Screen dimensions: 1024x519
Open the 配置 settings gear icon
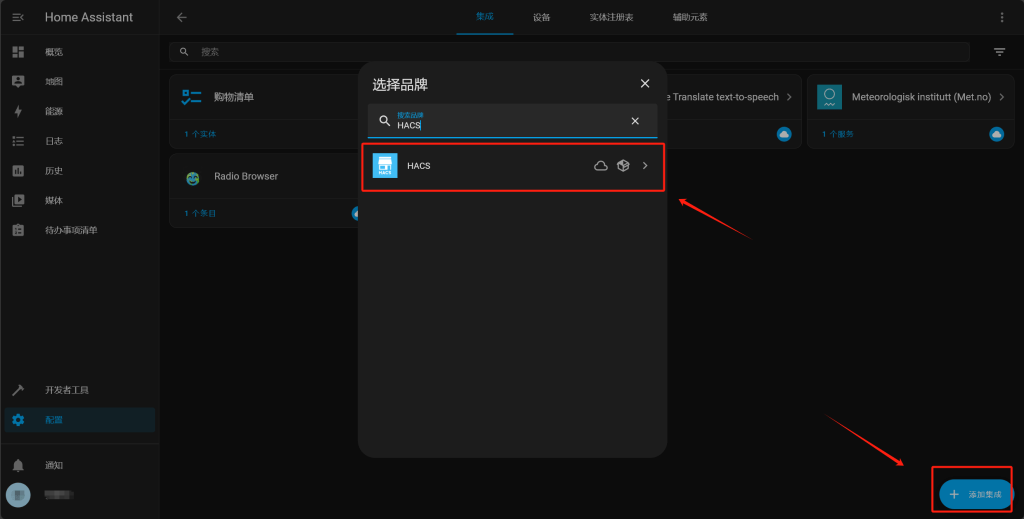coord(18,420)
